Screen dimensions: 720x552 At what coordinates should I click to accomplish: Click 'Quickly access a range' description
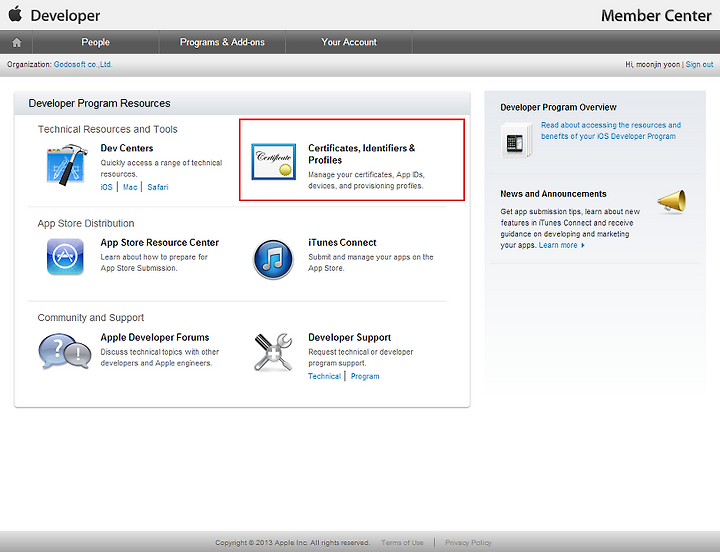(161, 168)
